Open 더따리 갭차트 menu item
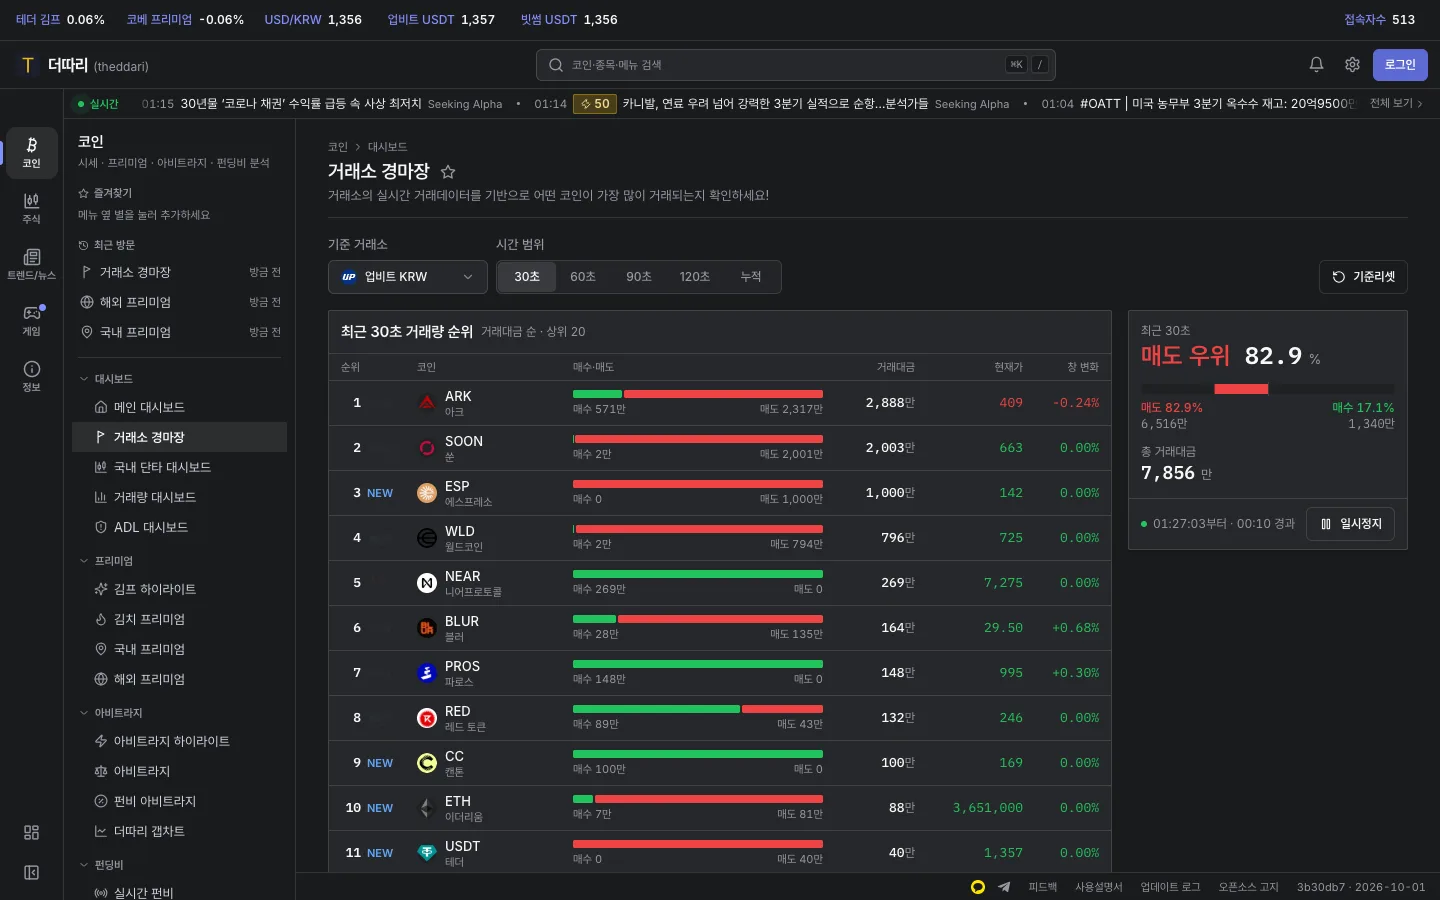This screenshot has height=900, width=1440. [180, 831]
